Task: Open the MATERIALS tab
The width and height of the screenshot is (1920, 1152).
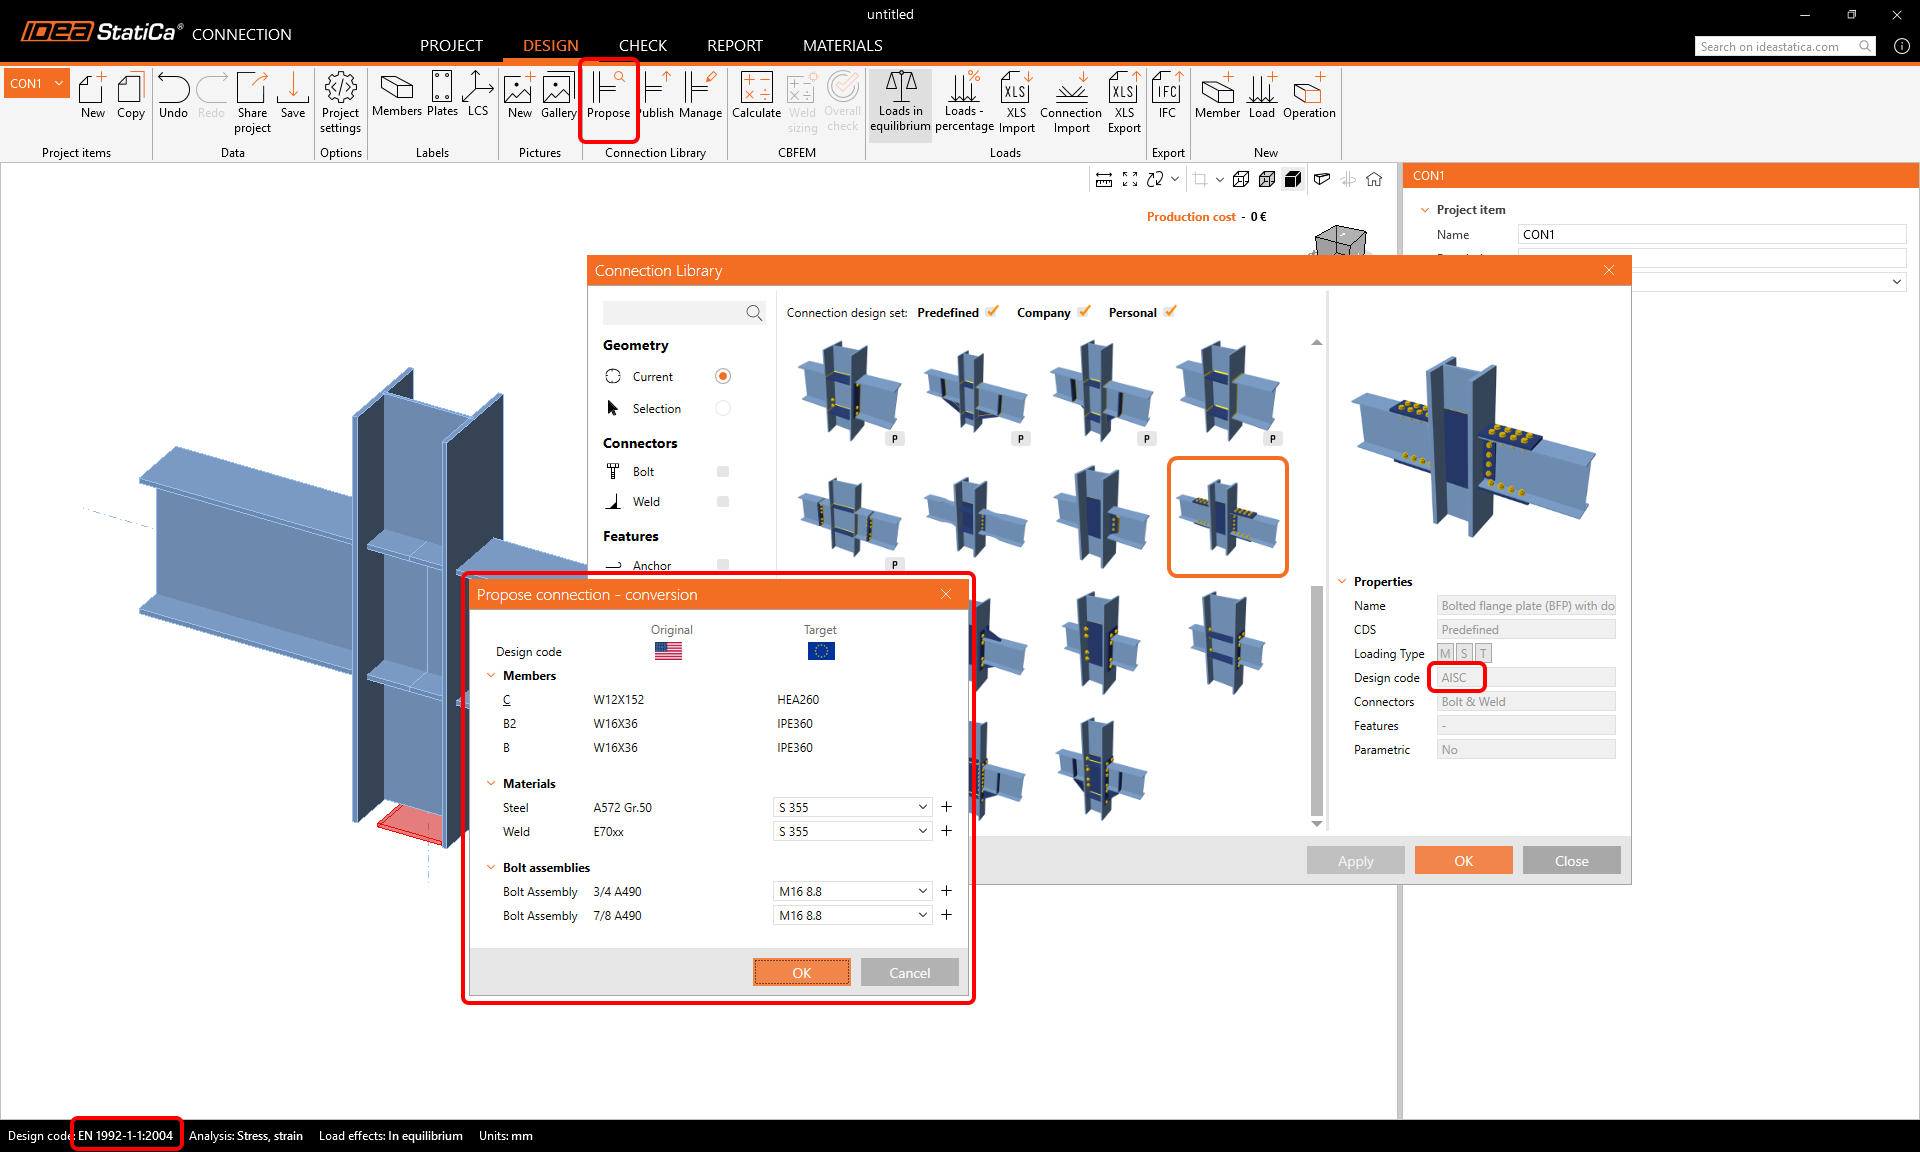Action: [842, 45]
